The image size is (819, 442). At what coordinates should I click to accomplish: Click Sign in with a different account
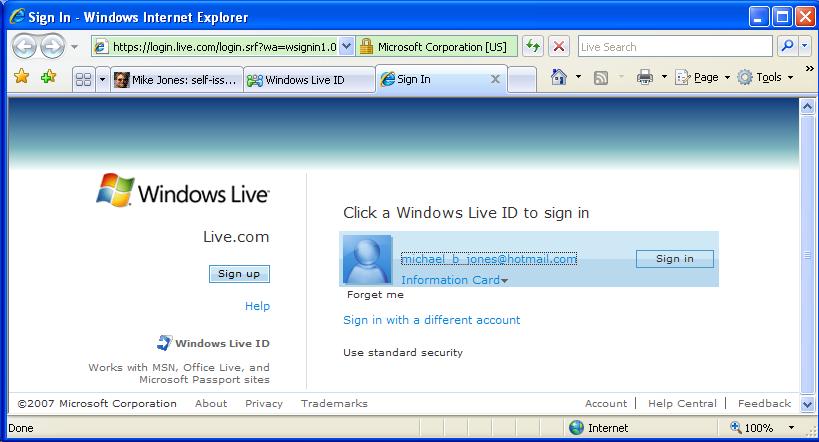tap(431, 320)
